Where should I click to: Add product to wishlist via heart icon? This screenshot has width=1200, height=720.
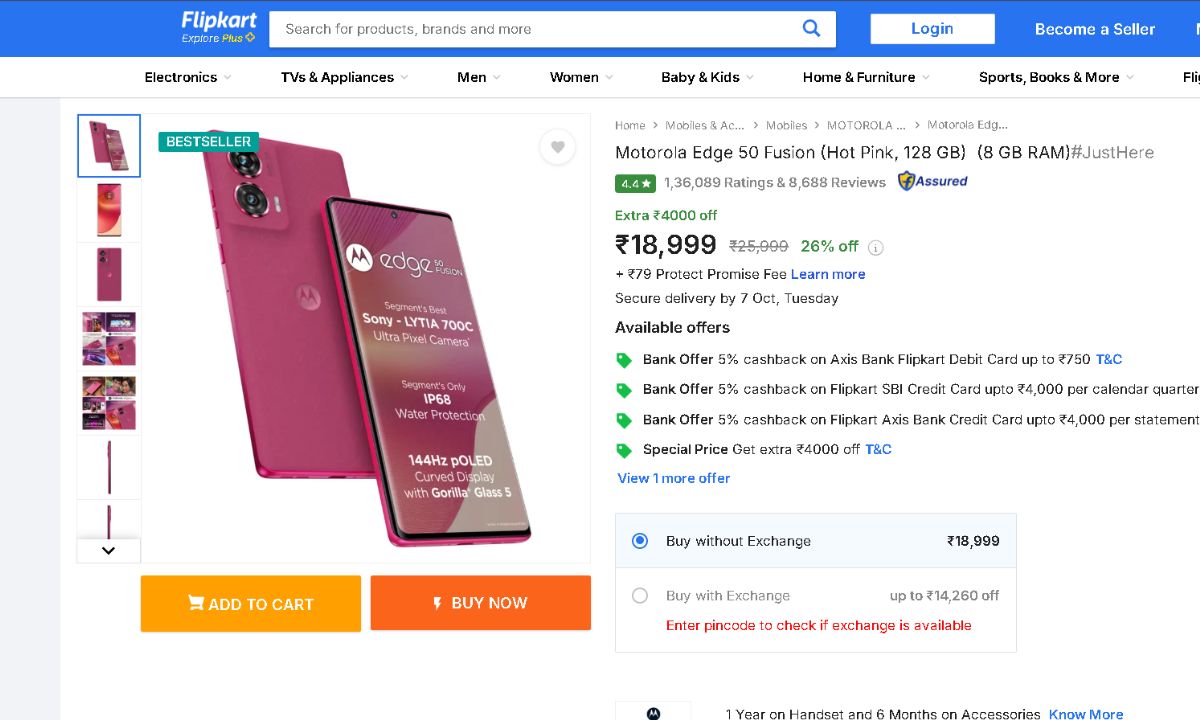point(557,148)
